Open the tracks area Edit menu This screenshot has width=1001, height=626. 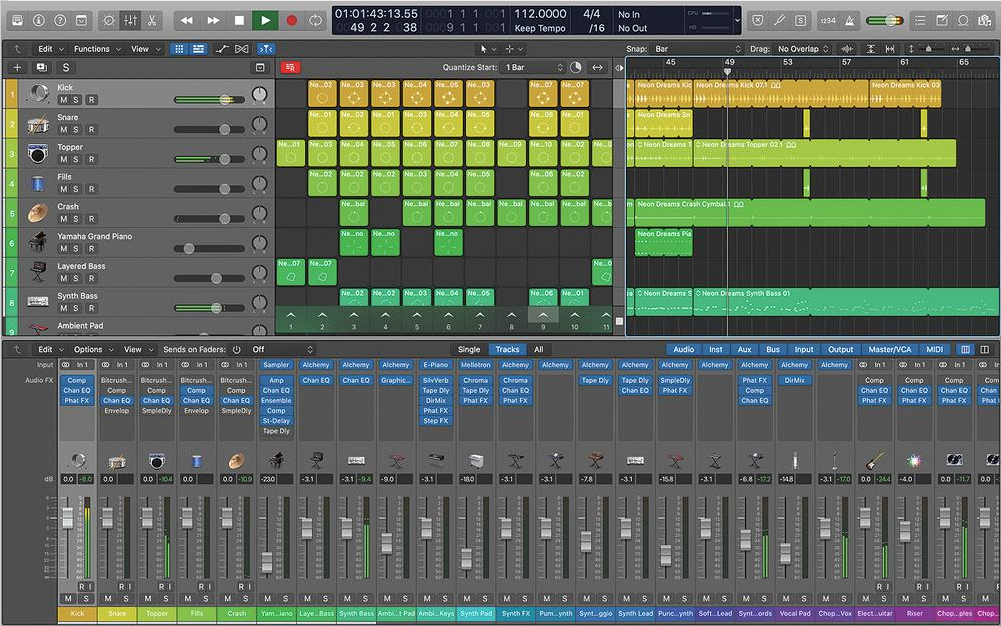pos(50,48)
